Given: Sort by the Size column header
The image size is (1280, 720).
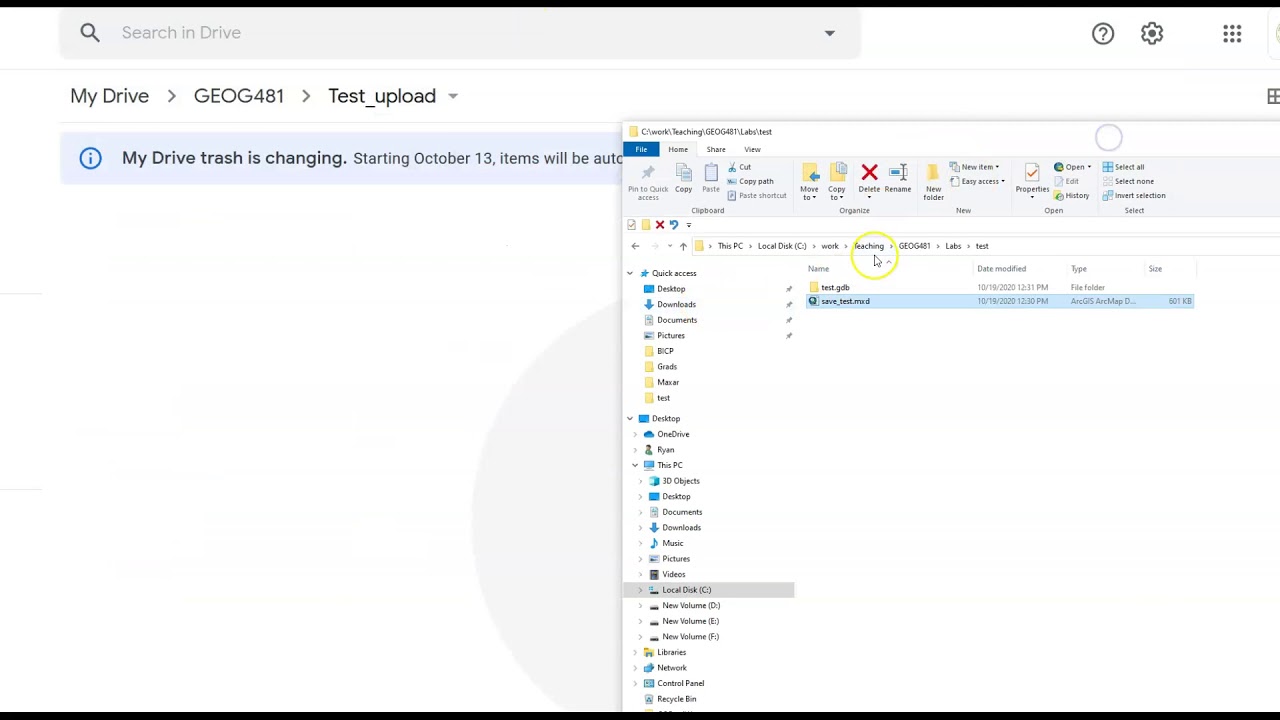Looking at the screenshot, I should tap(1155, 269).
